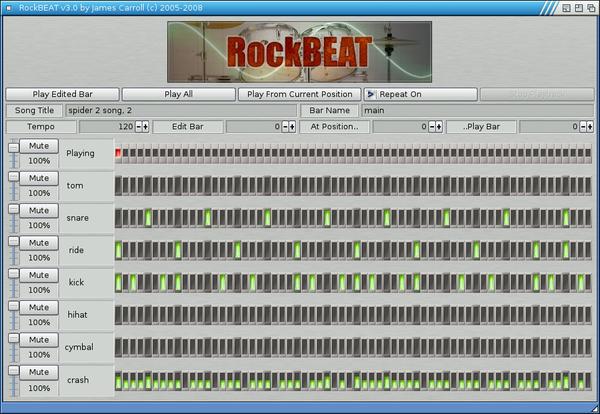Increase Play Bar value with plus
This screenshot has width=600, height=414.
tap(588, 127)
